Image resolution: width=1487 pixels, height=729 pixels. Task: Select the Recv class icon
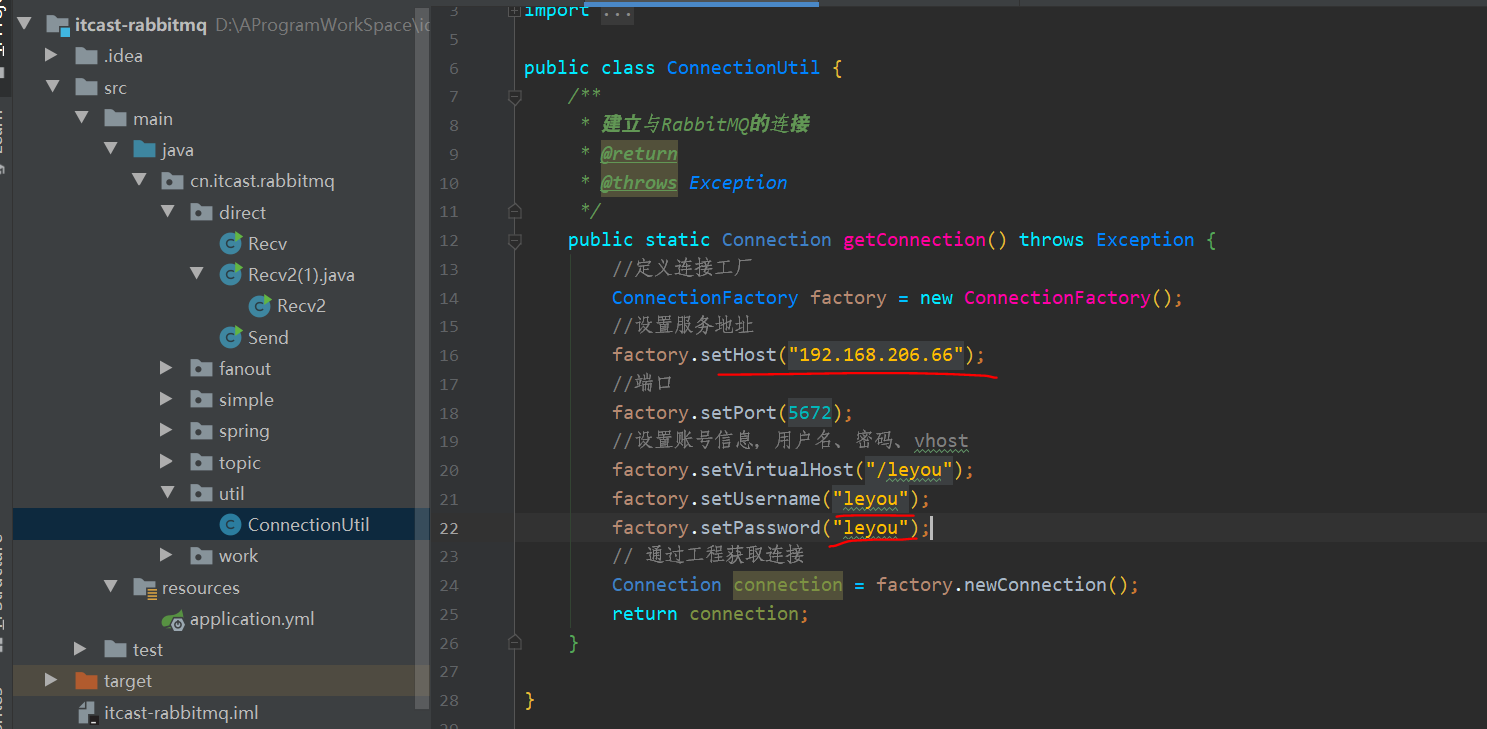click(x=232, y=243)
